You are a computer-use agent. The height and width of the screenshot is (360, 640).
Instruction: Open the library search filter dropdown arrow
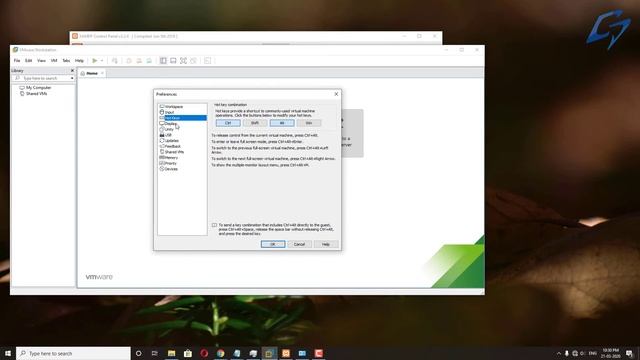[x=72, y=78]
